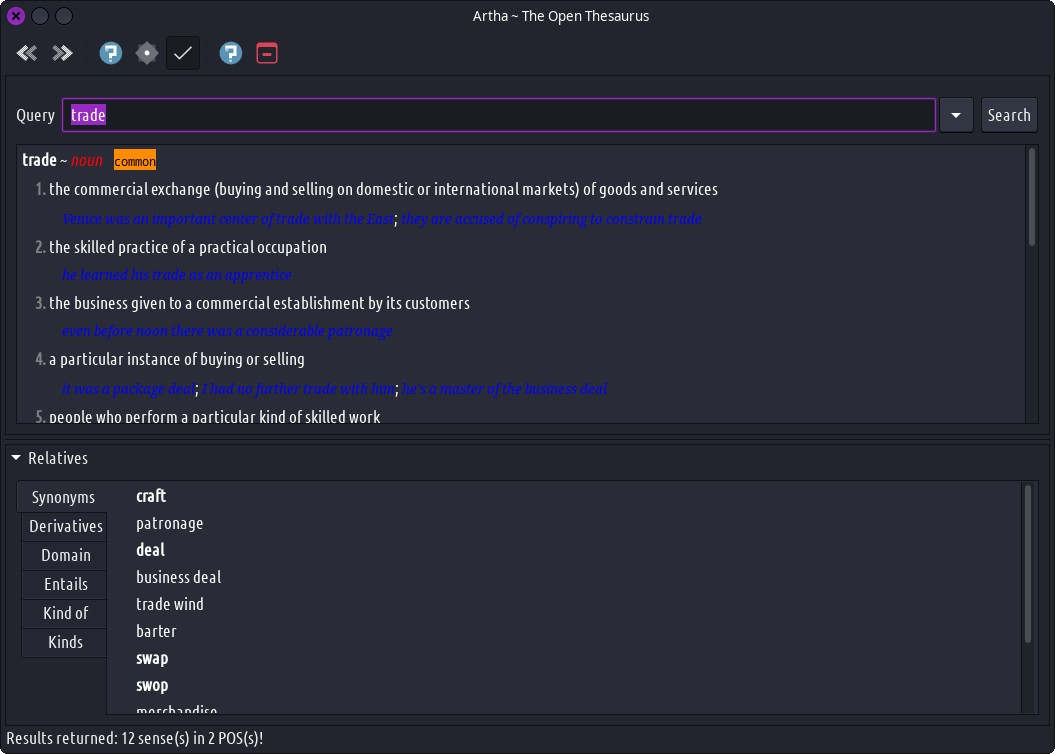The height and width of the screenshot is (754, 1055).
Task: Select the synonym "craft" in the list
Action: click(151, 496)
